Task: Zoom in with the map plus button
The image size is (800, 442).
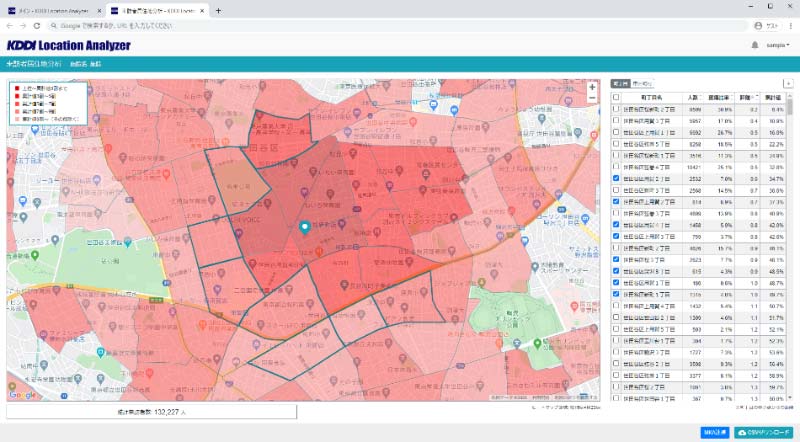Action: [x=593, y=88]
